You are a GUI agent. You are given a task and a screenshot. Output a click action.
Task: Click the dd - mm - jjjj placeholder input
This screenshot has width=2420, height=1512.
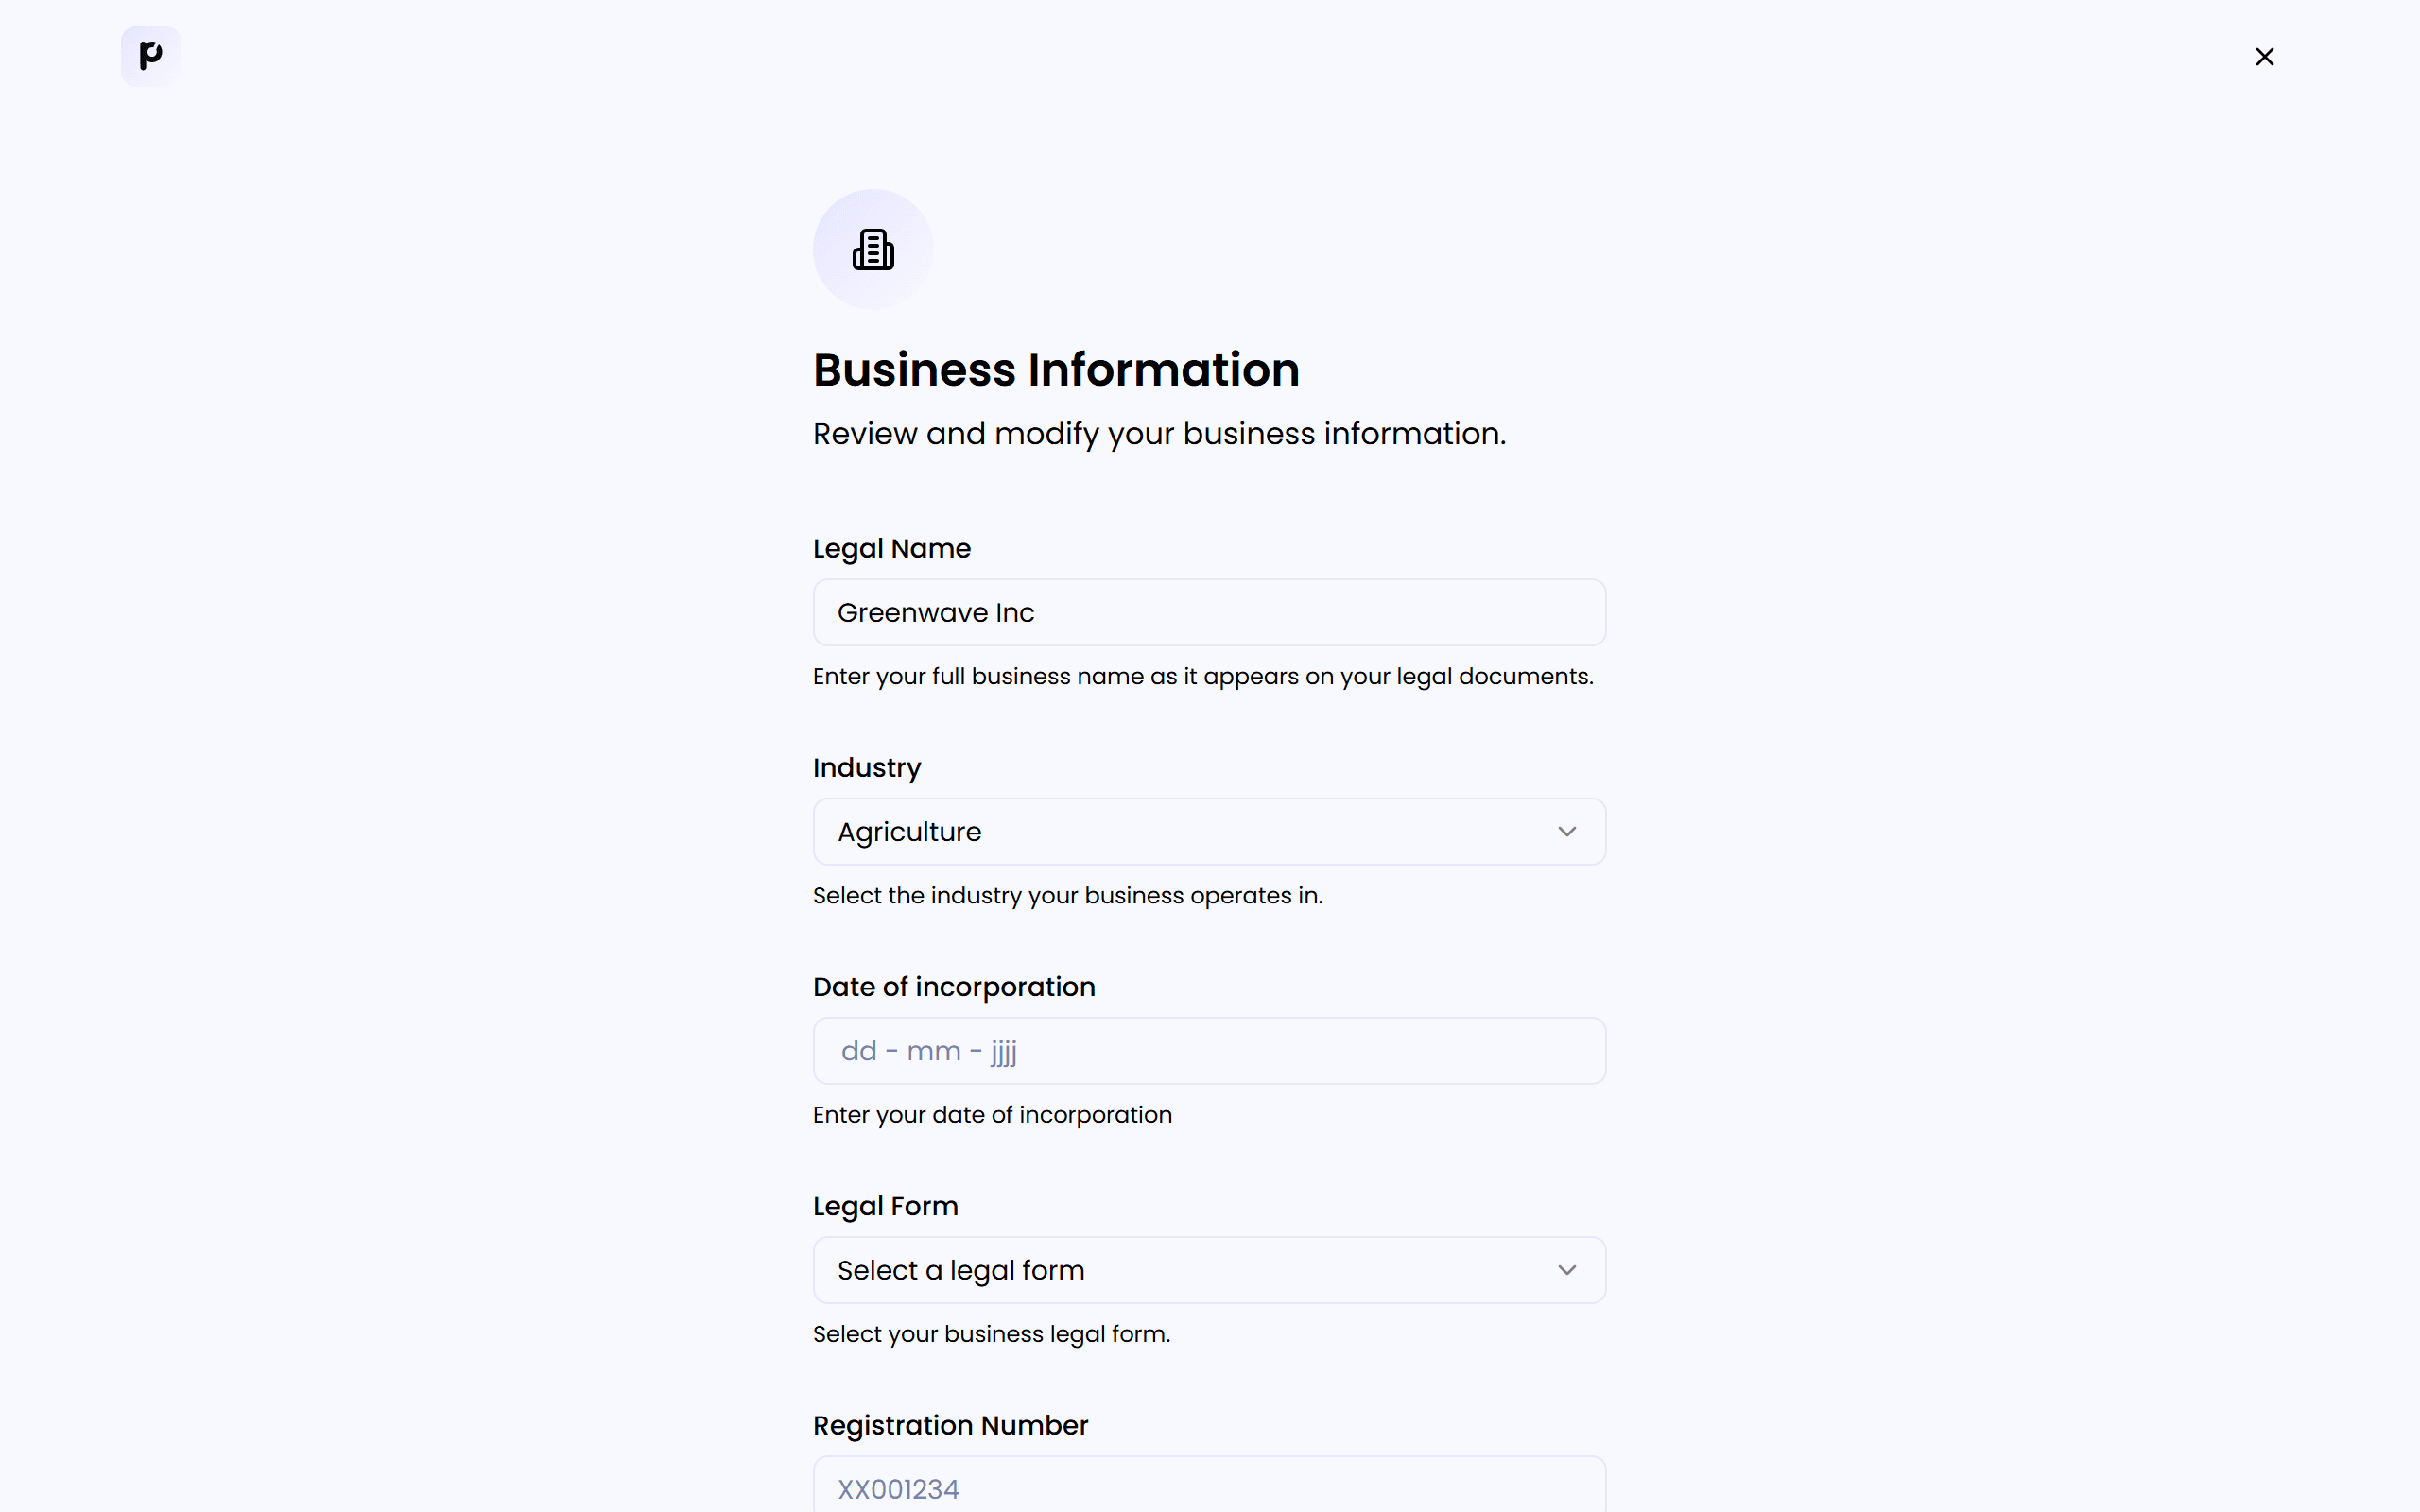[1207, 1050]
